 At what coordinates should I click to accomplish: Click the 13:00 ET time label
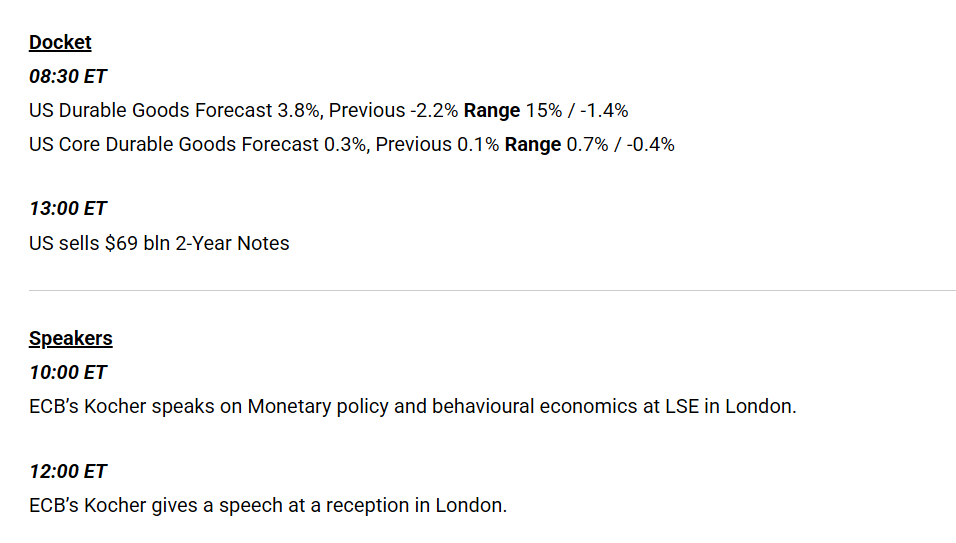click(x=68, y=208)
